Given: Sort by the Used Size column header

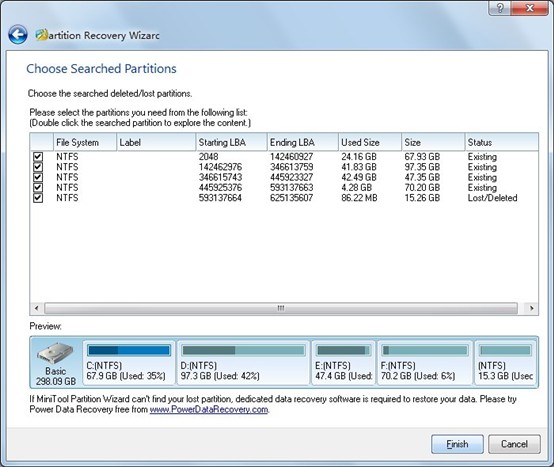Looking at the screenshot, I should (x=370, y=142).
